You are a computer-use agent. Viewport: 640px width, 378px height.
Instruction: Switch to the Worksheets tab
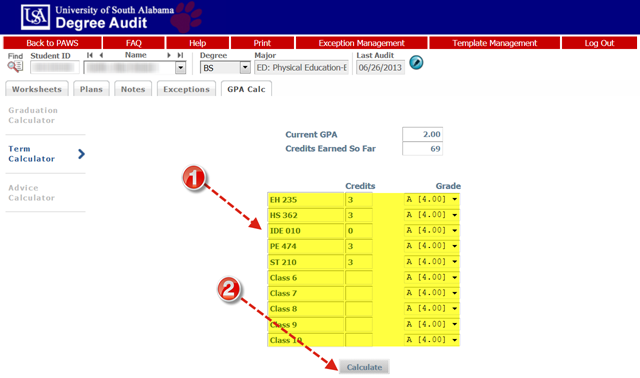point(37,89)
